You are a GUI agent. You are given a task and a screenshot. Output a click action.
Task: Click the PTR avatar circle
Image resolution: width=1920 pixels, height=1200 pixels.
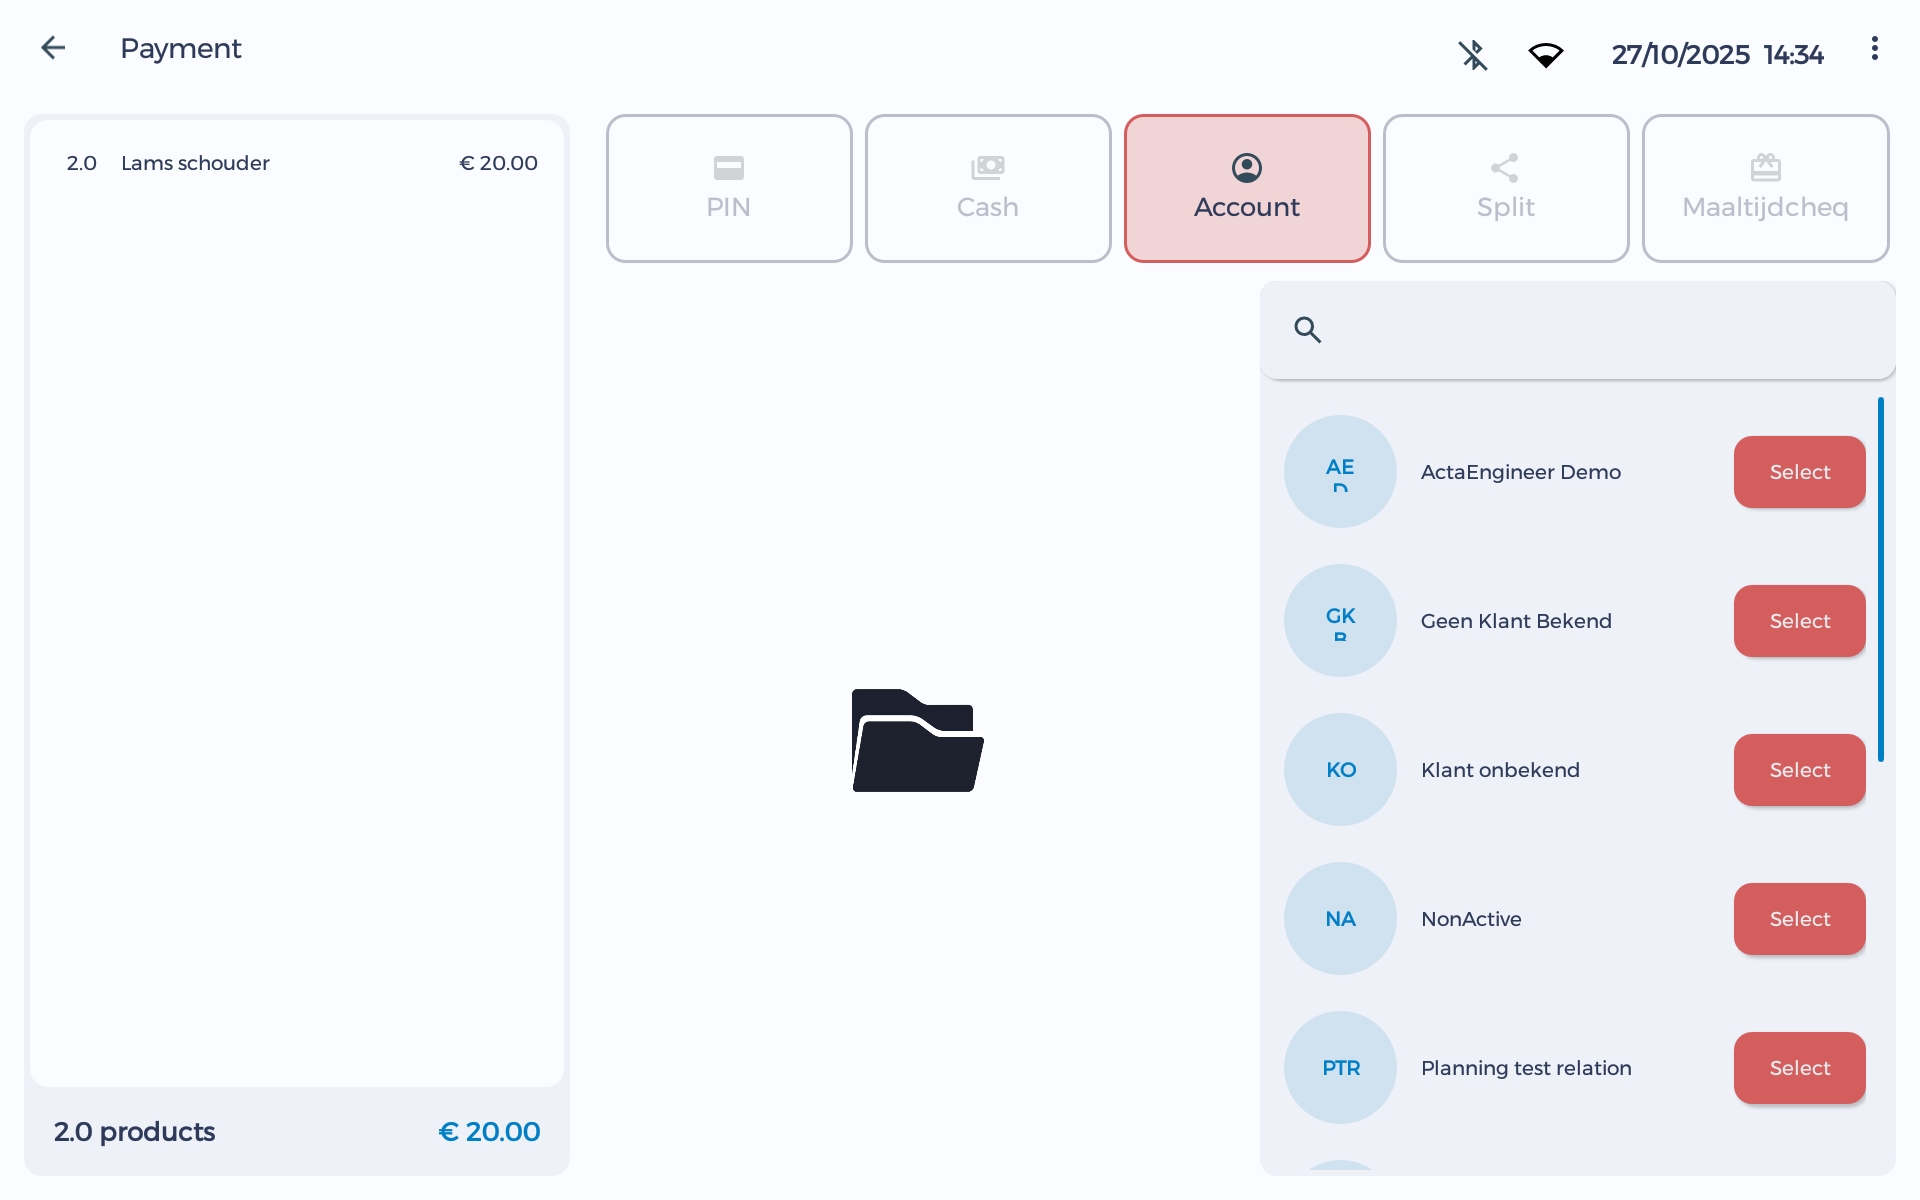(1340, 1068)
